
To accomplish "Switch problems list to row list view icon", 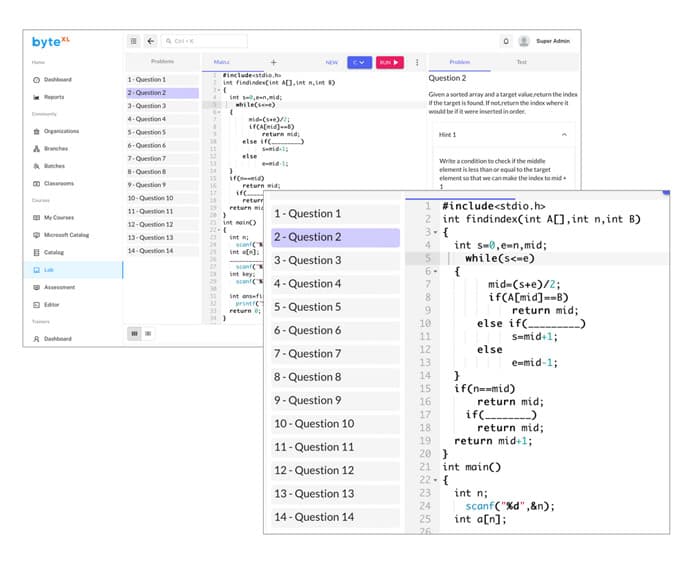I will coord(148,333).
